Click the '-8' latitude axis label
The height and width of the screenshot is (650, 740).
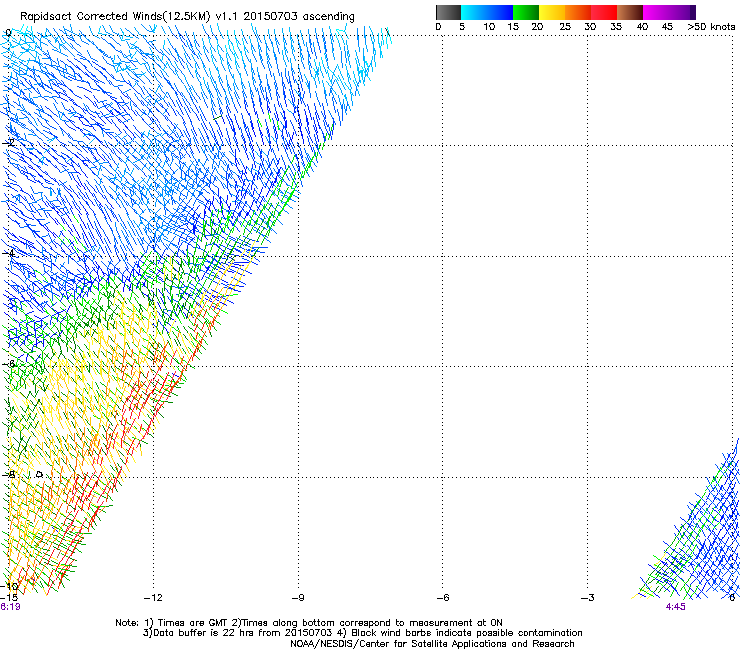(9, 474)
